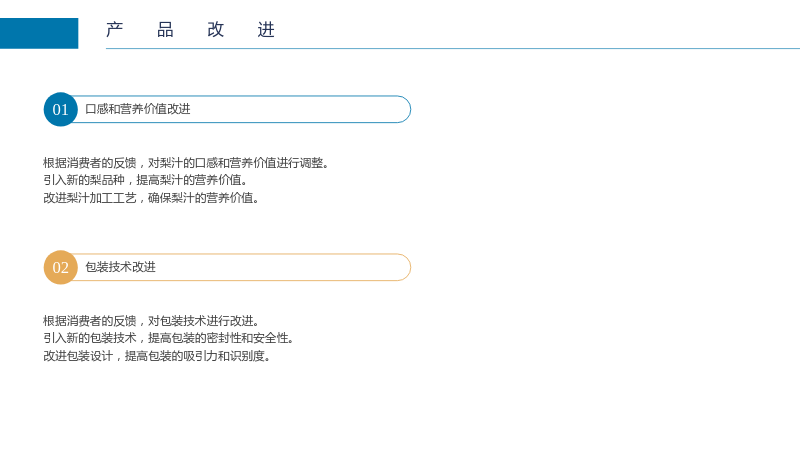This screenshot has height=450, width=800.
Task: Click the 口感和营养价值改进 heading text
Action: [x=138, y=109]
